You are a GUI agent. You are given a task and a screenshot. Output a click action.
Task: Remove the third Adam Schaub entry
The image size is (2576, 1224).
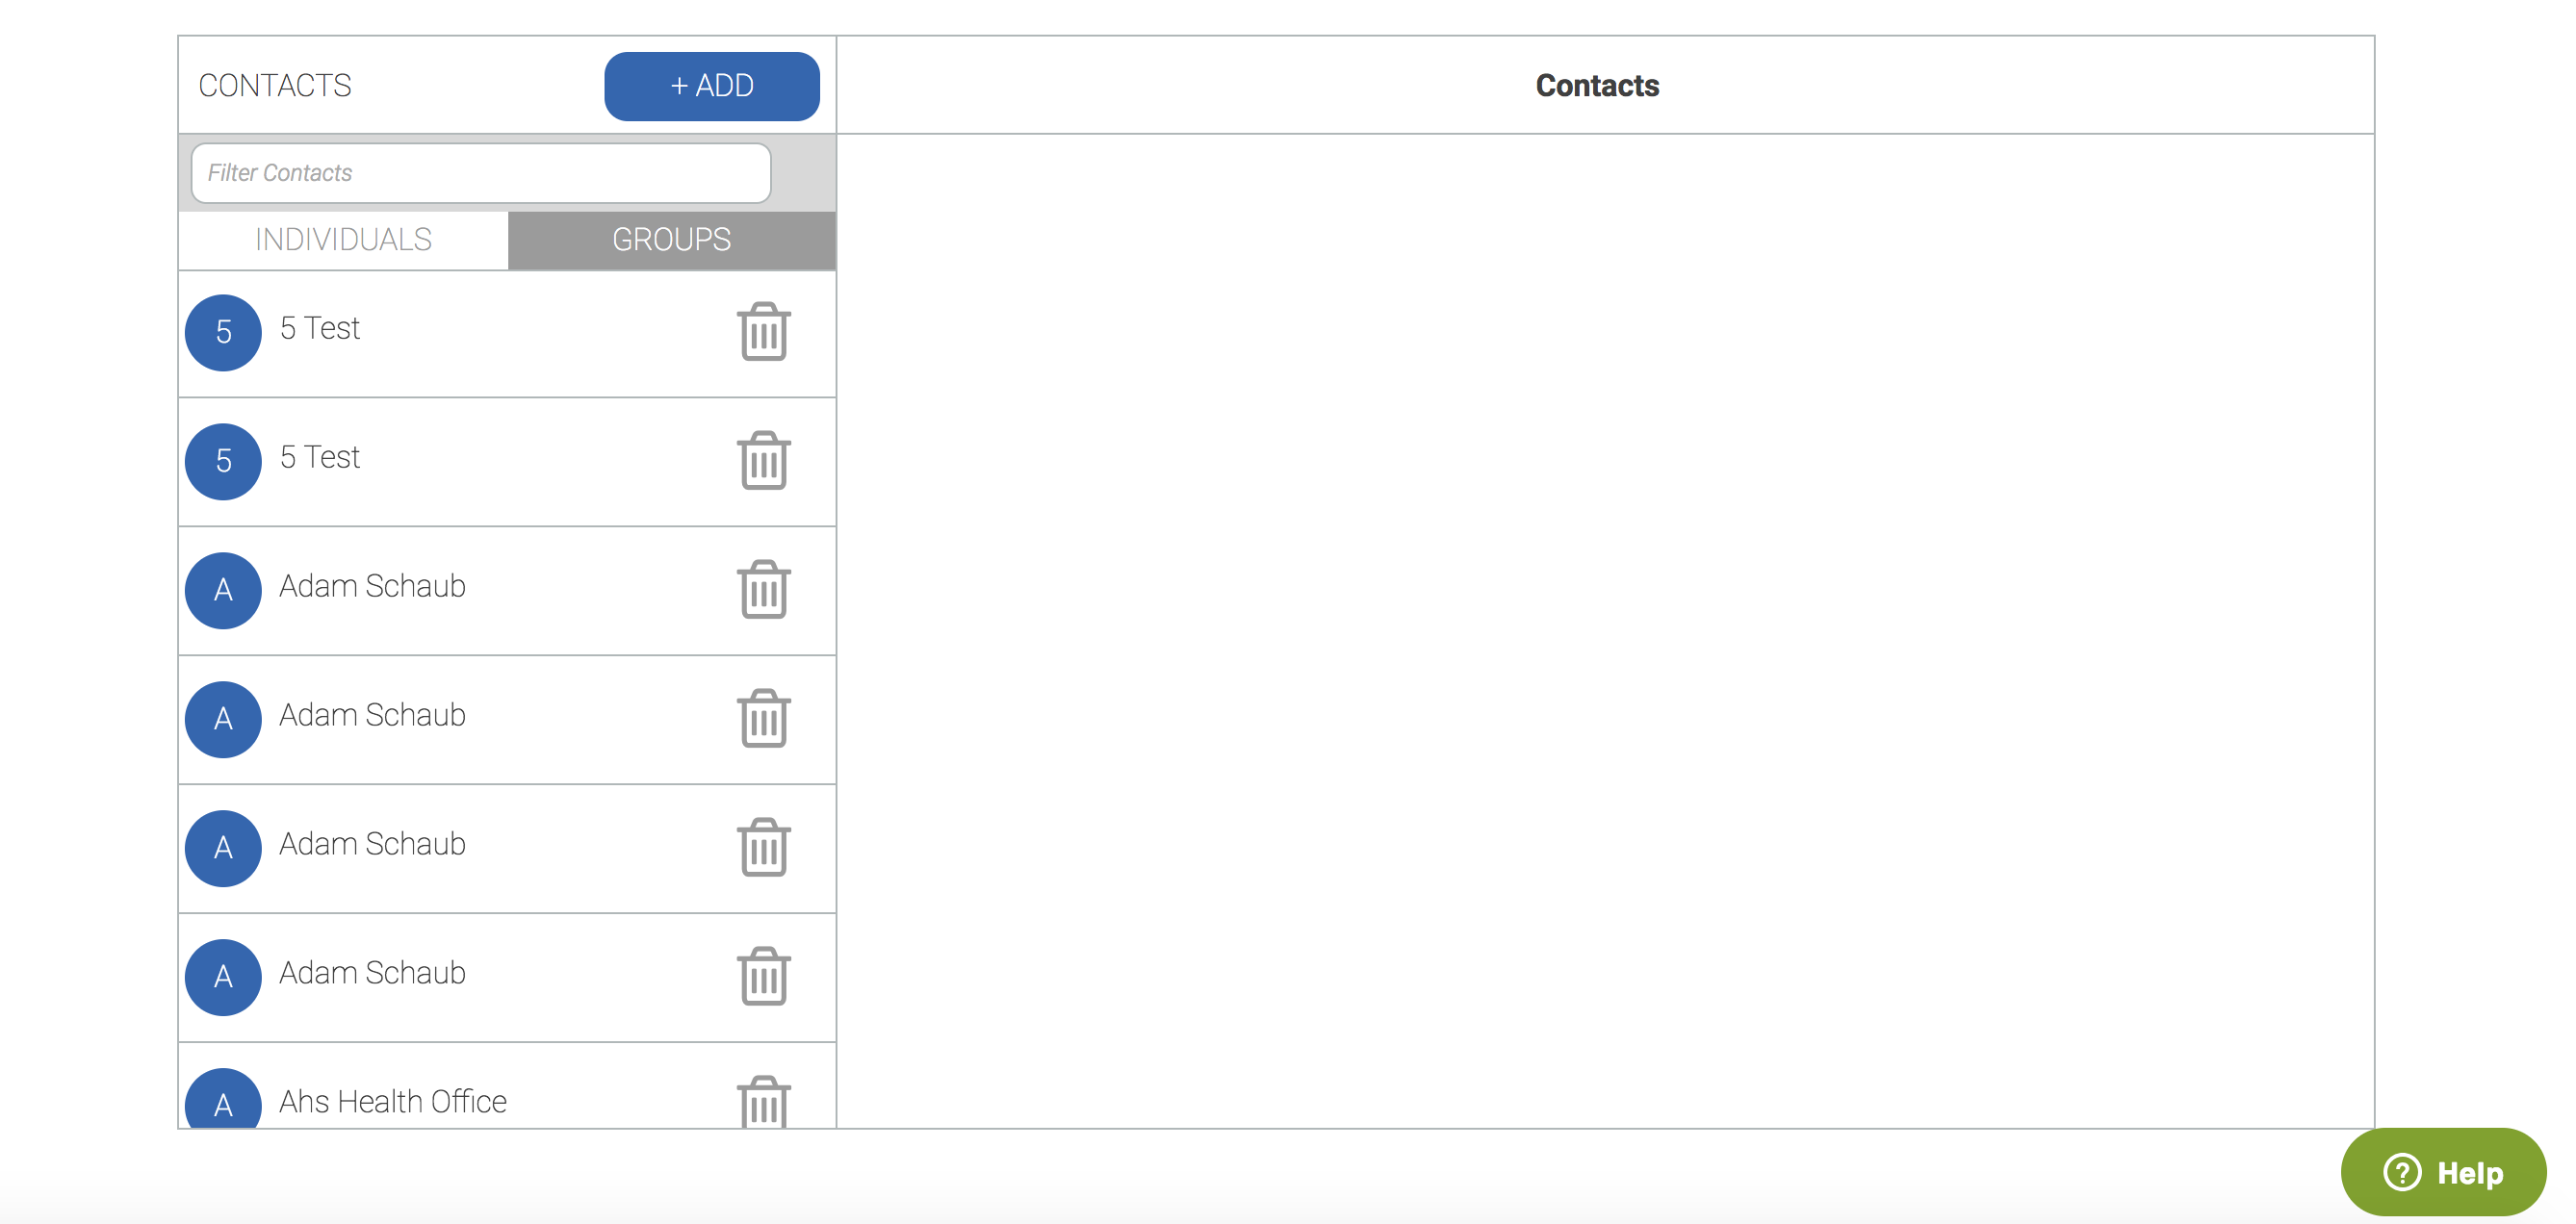pos(764,847)
